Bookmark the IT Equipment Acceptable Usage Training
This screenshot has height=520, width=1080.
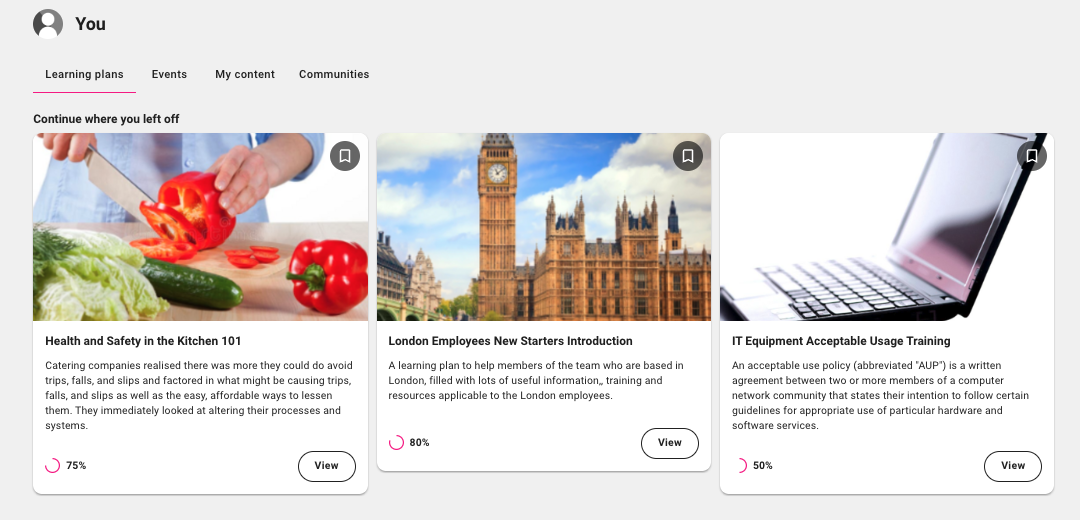1032,156
